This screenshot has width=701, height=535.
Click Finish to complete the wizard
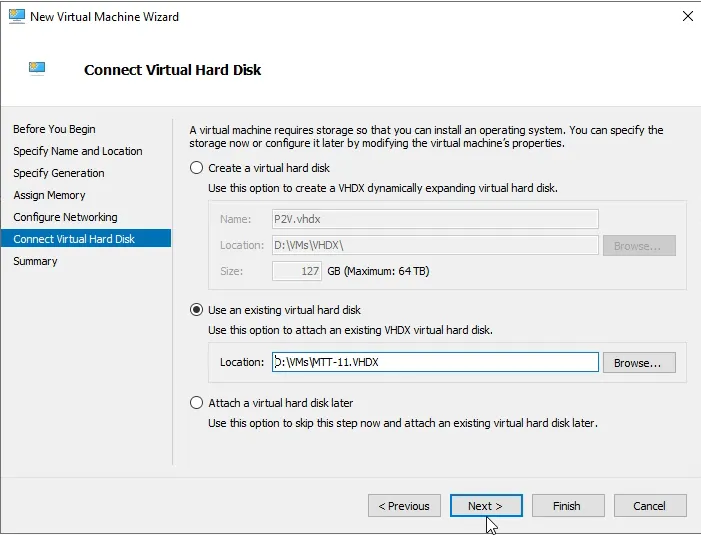(567, 506)
